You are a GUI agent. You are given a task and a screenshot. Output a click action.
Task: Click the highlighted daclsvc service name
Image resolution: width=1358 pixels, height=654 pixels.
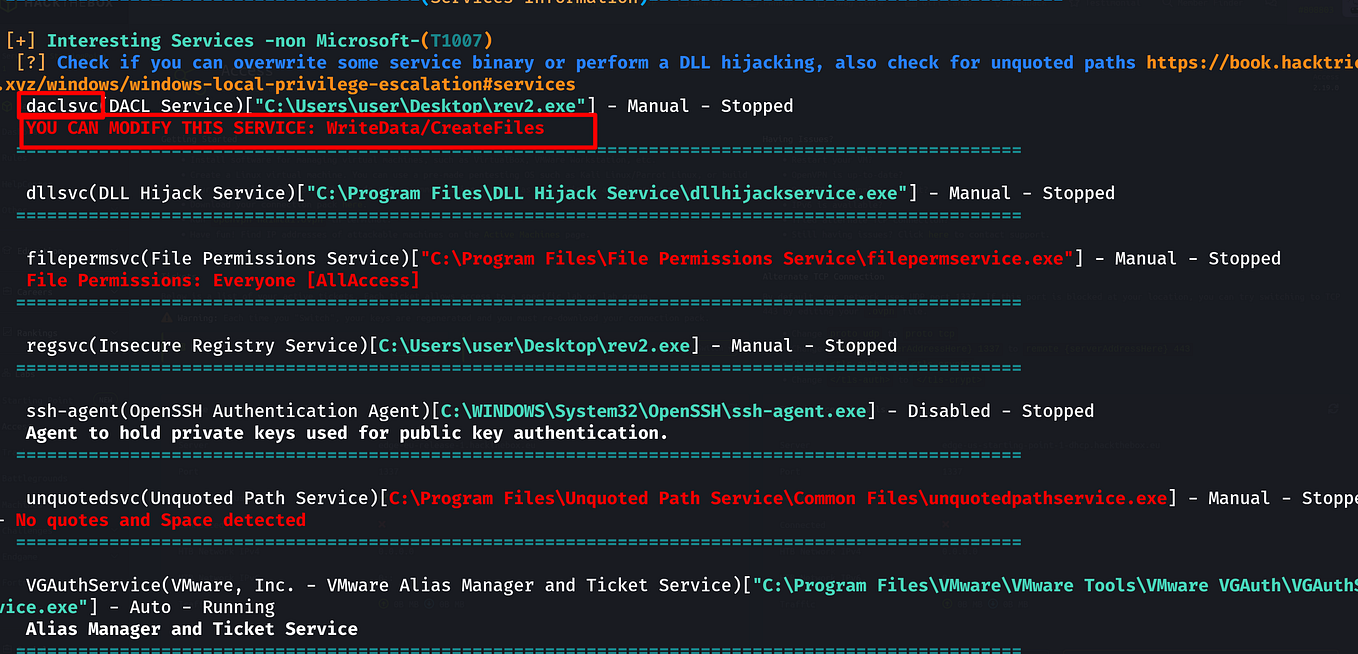62,105
